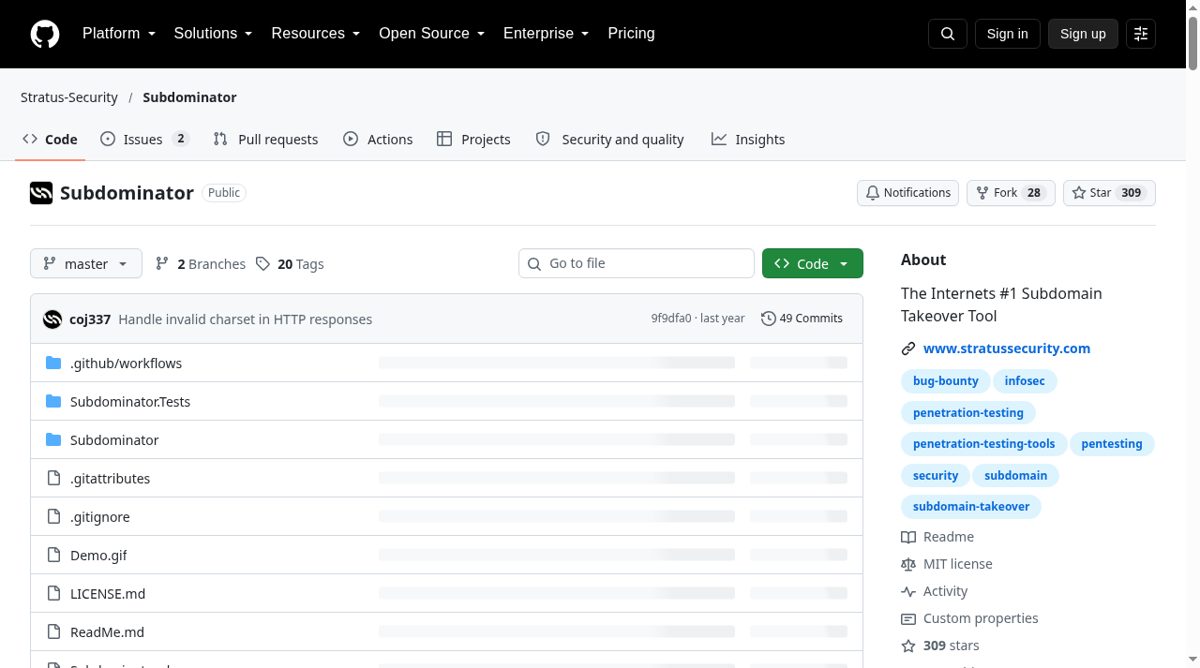Screen dimensions: 1200x668
Task: Go to GitHub homepage via Octocat logo
Action: tap(45, 34)
